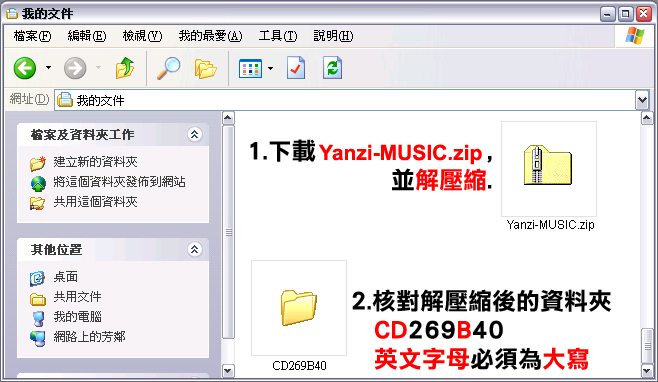658x382 pixels.
Task: Maximize the 我的文件 window
Action: point(625,14)
